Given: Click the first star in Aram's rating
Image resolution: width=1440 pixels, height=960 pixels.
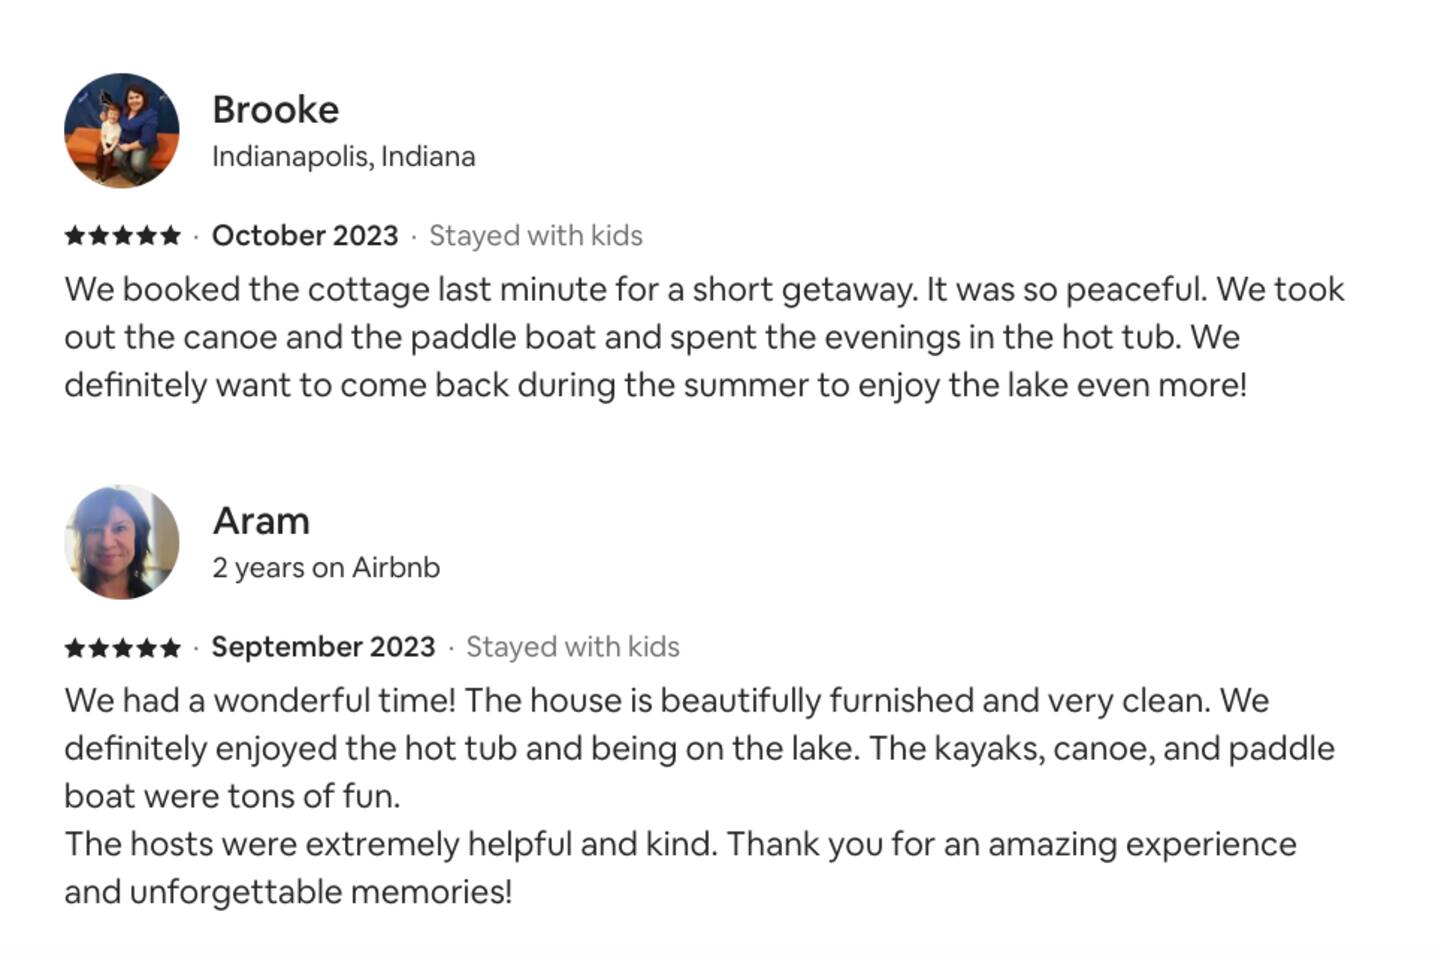Looking at the screenshot, I should (75, 648).
